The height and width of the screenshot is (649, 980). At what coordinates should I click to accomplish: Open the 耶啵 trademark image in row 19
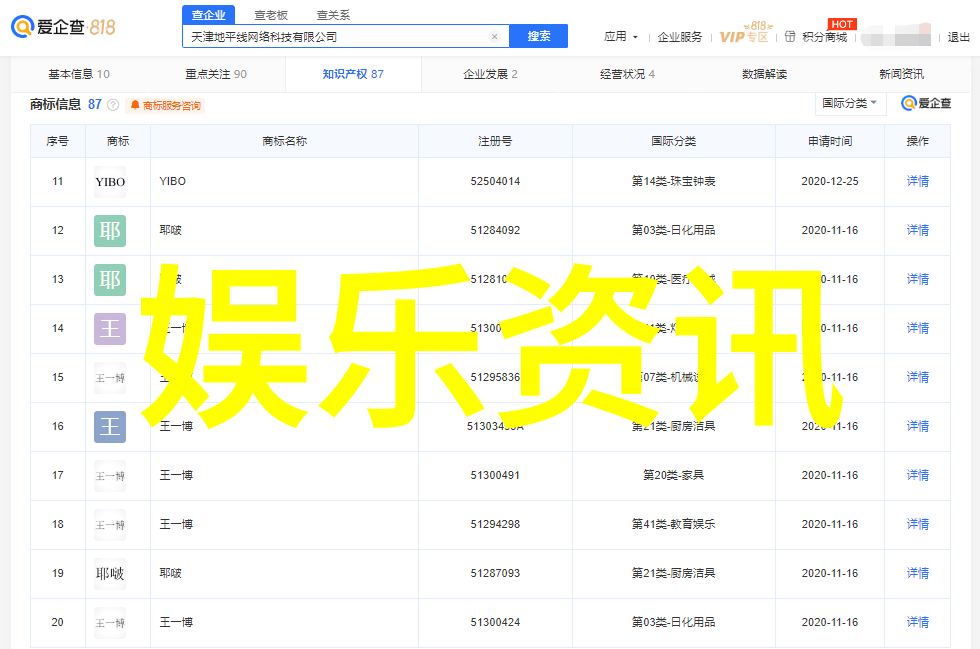coord(110,574)
